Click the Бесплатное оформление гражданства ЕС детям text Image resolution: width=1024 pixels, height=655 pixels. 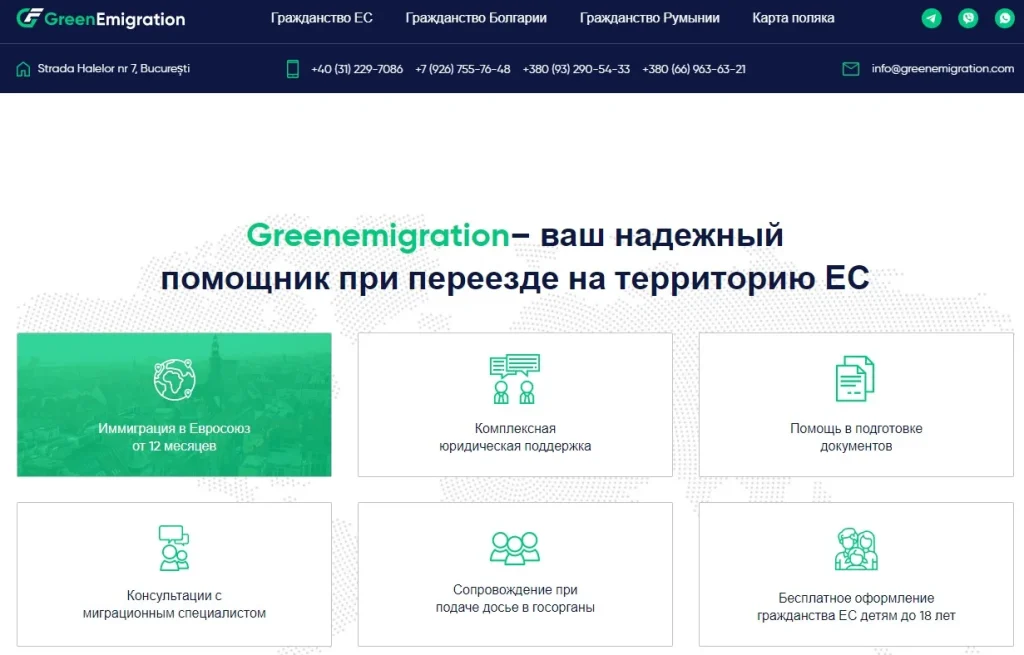856,607
